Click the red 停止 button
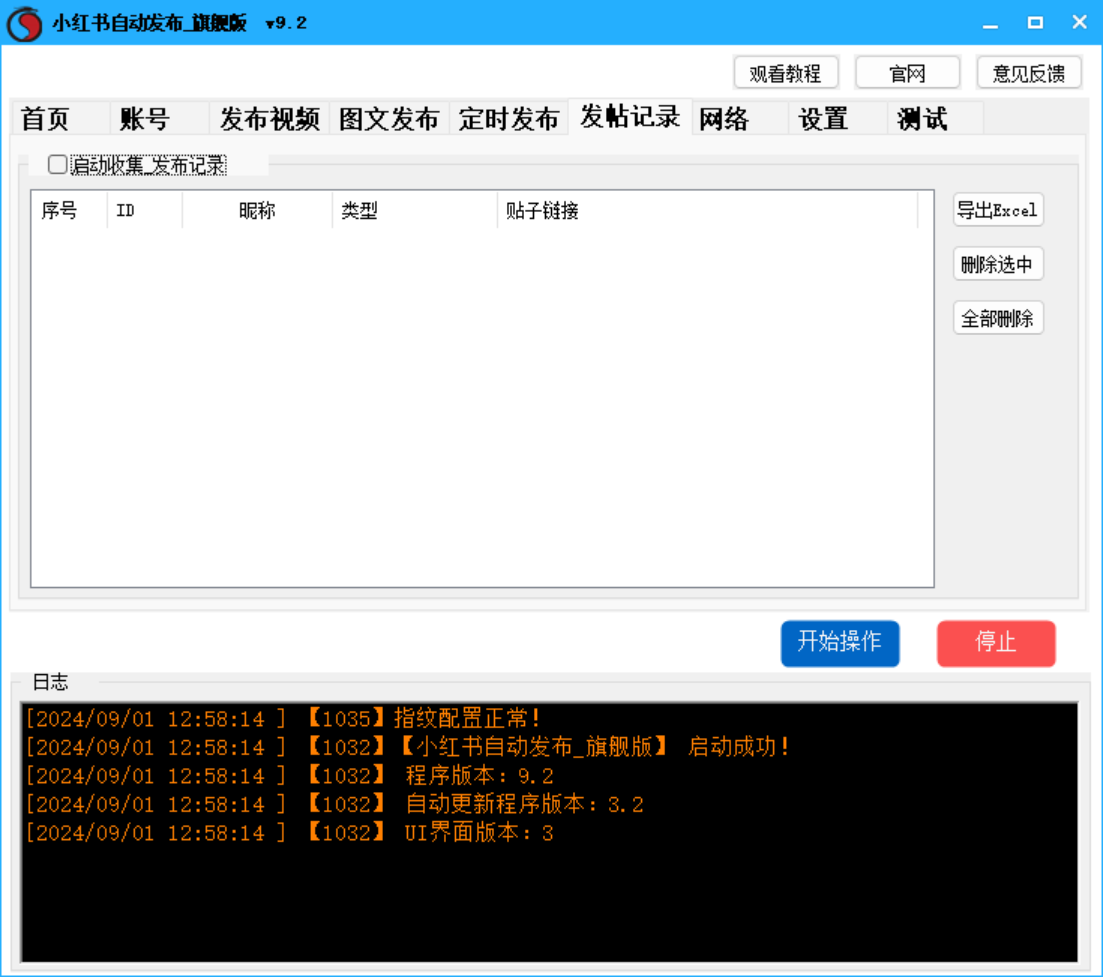 click(x=995, y=642)
